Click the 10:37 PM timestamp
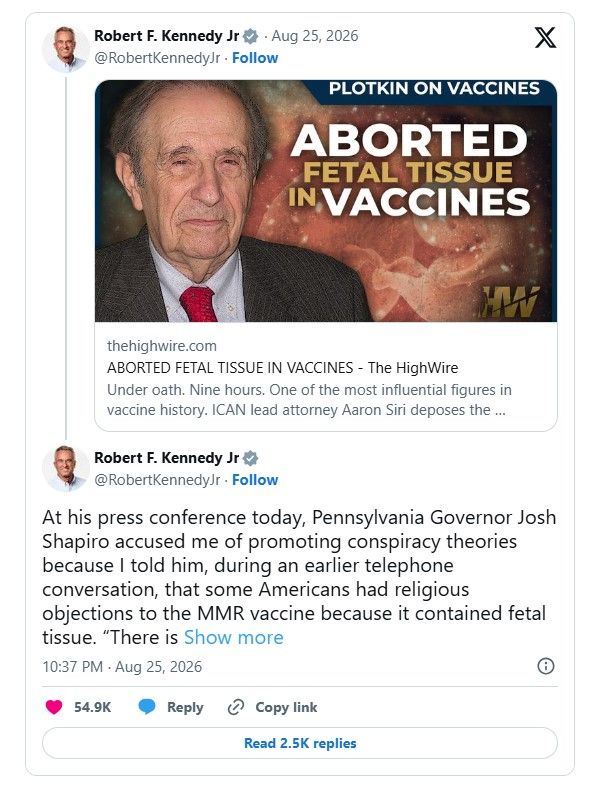 click(x=73, y=667)
